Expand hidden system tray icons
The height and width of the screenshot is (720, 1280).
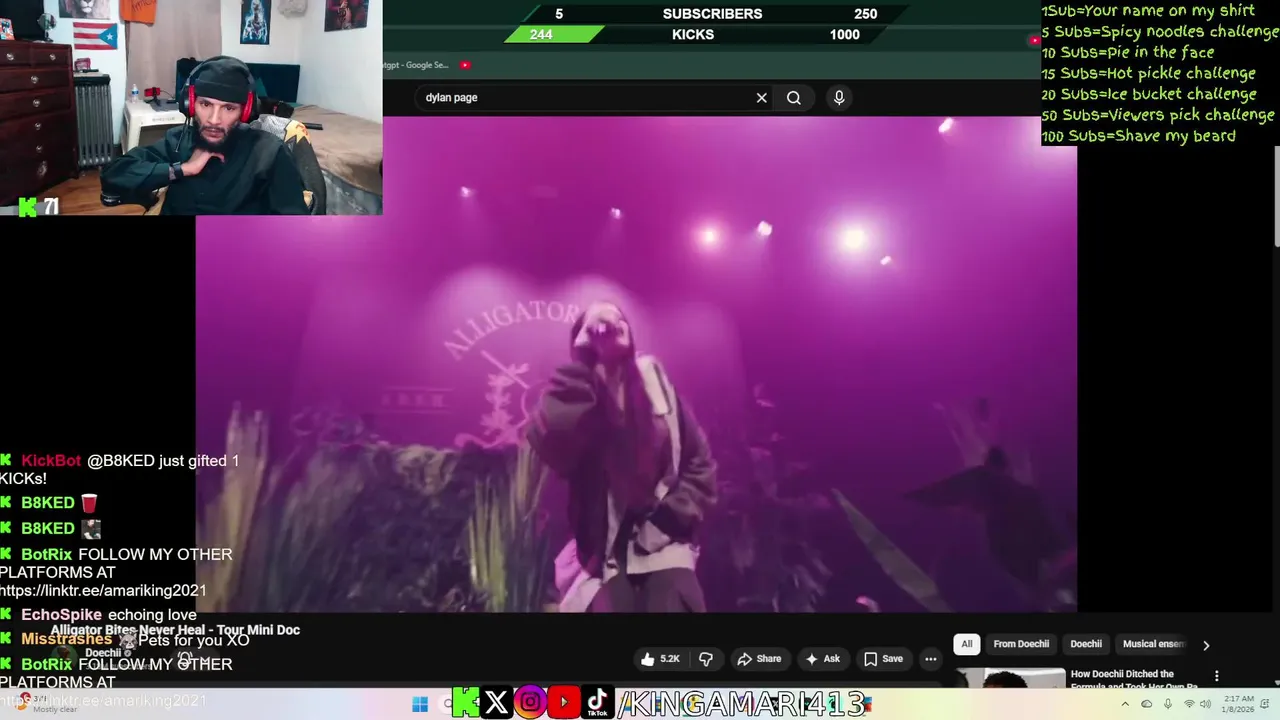[1126, 705]
